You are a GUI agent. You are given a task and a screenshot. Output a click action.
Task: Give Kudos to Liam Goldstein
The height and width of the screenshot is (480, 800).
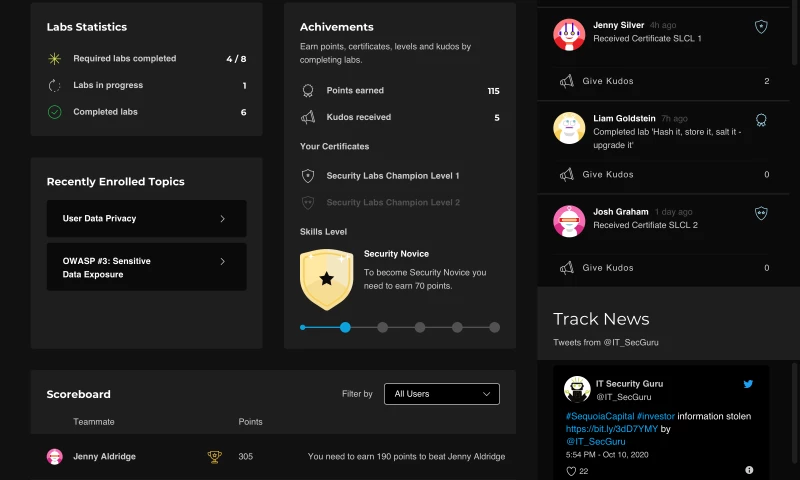[x=608, y=174]
